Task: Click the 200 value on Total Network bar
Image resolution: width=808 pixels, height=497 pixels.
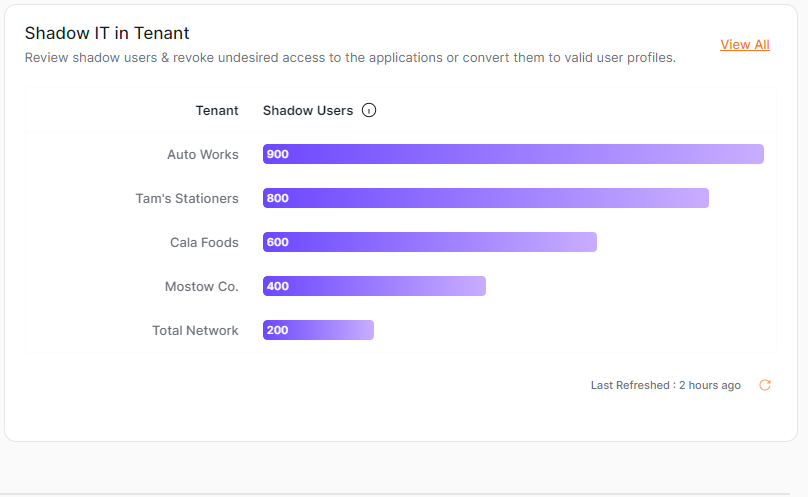Action: 278,330
